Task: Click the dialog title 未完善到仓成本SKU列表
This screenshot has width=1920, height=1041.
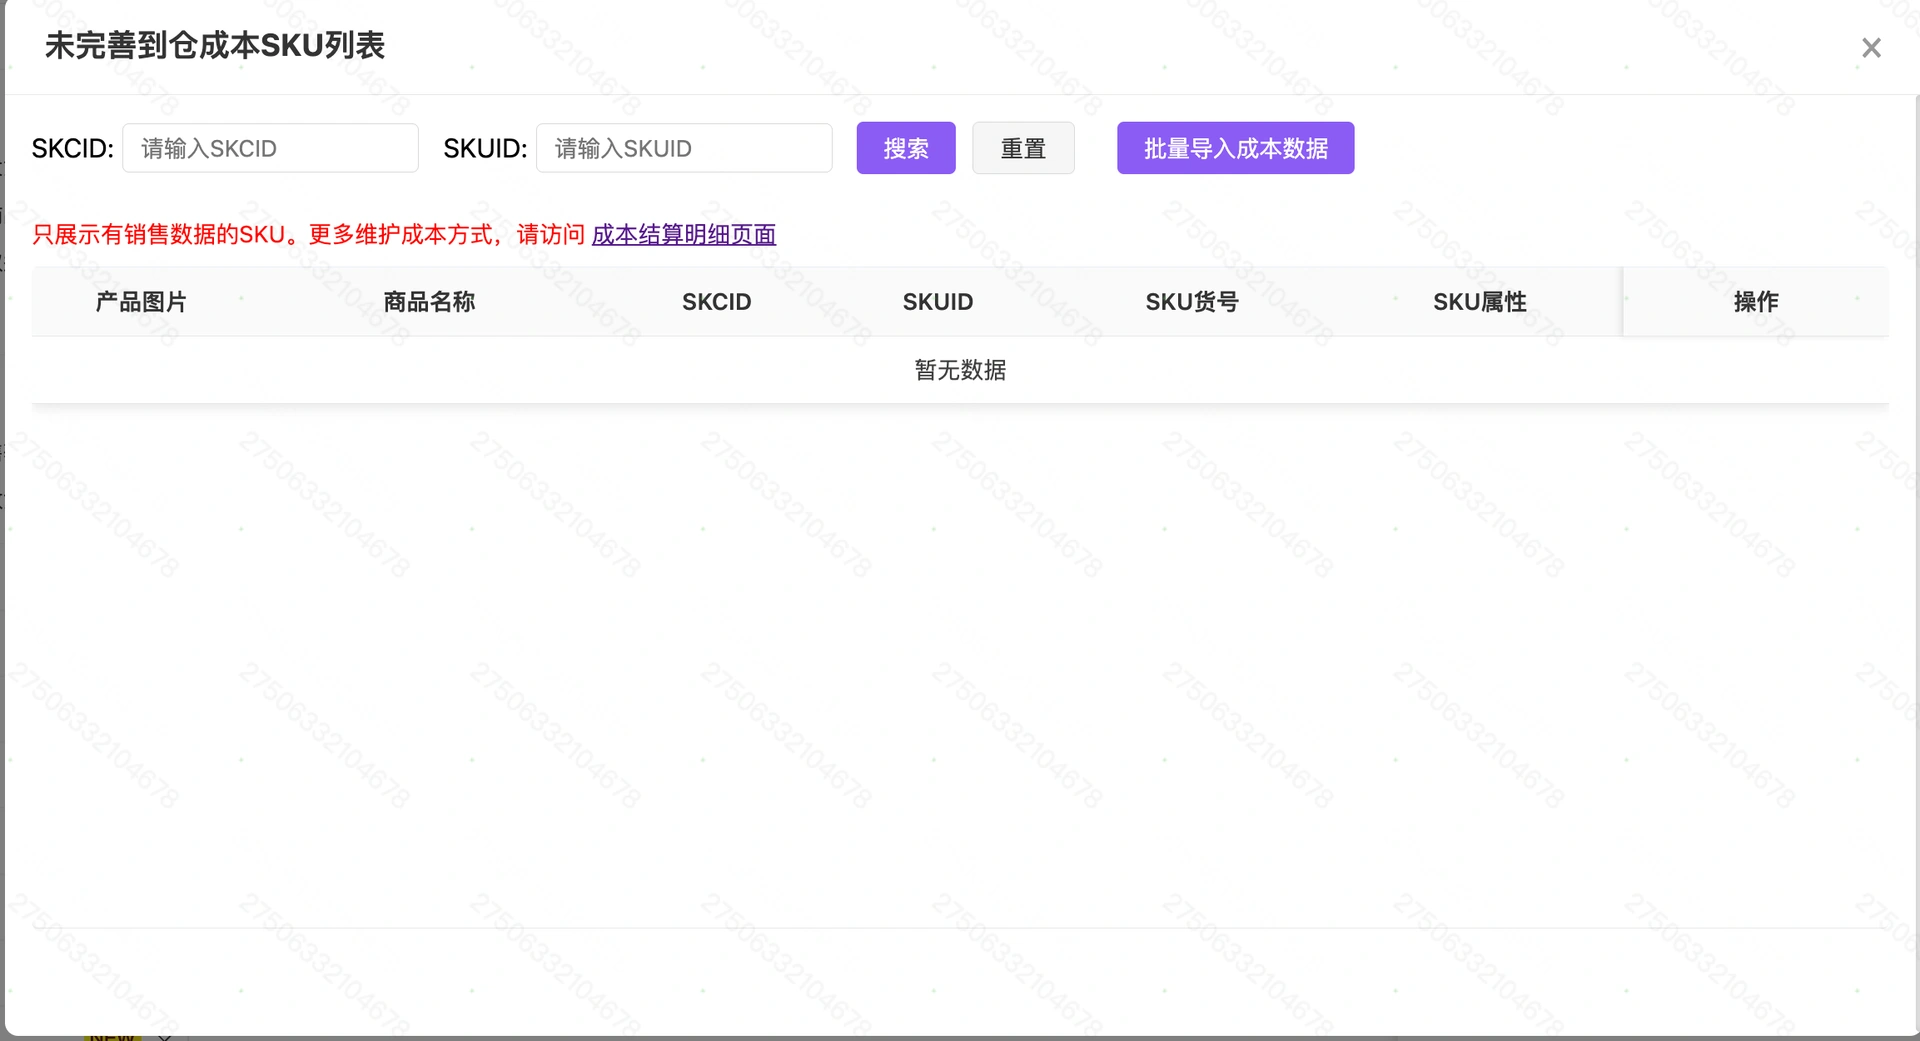Action: tap(215, 46)
